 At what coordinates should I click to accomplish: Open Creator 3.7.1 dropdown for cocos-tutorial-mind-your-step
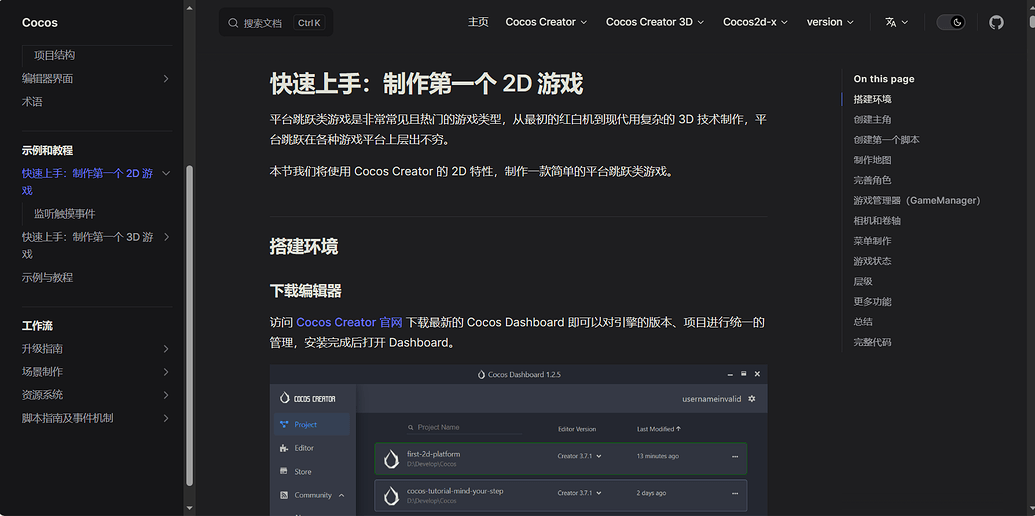click(580, 493)
